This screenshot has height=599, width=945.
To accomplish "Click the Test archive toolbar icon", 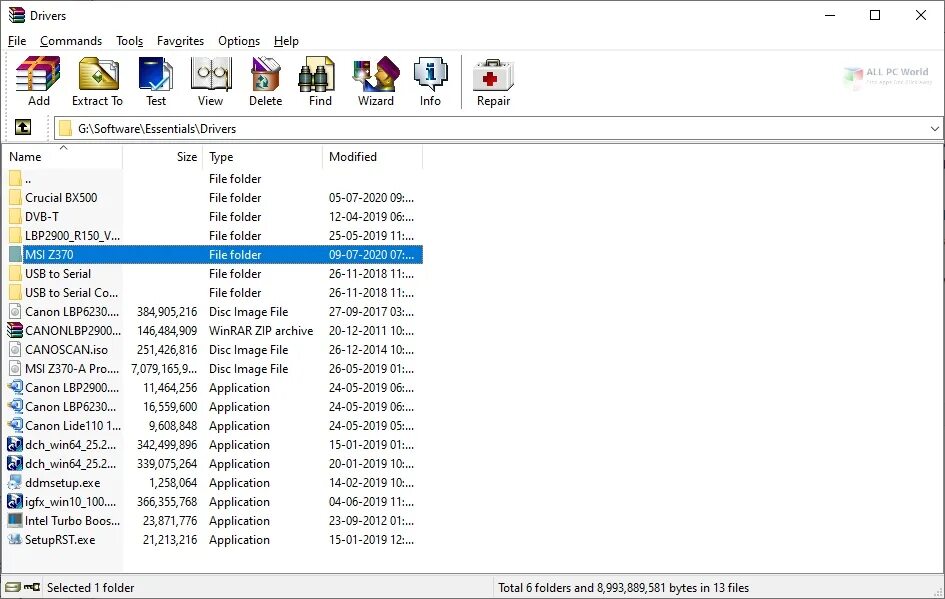I will (155, 75).
